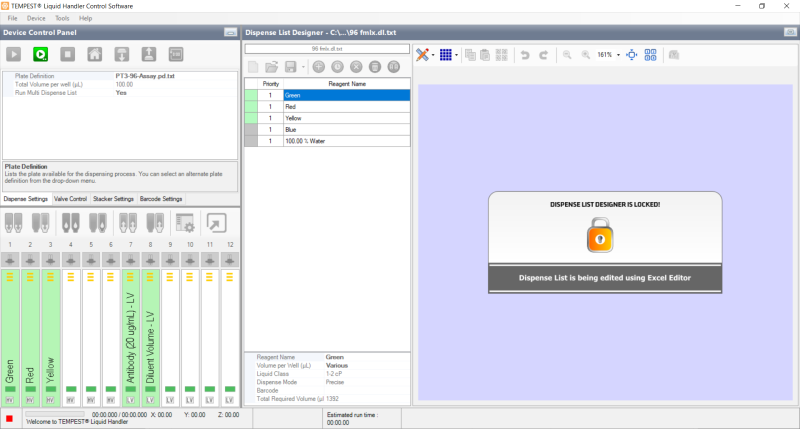The height and width of the screenshot is (429, 800).
Task: Toggle valve button for channel 8
Action: tap(151, 260)
